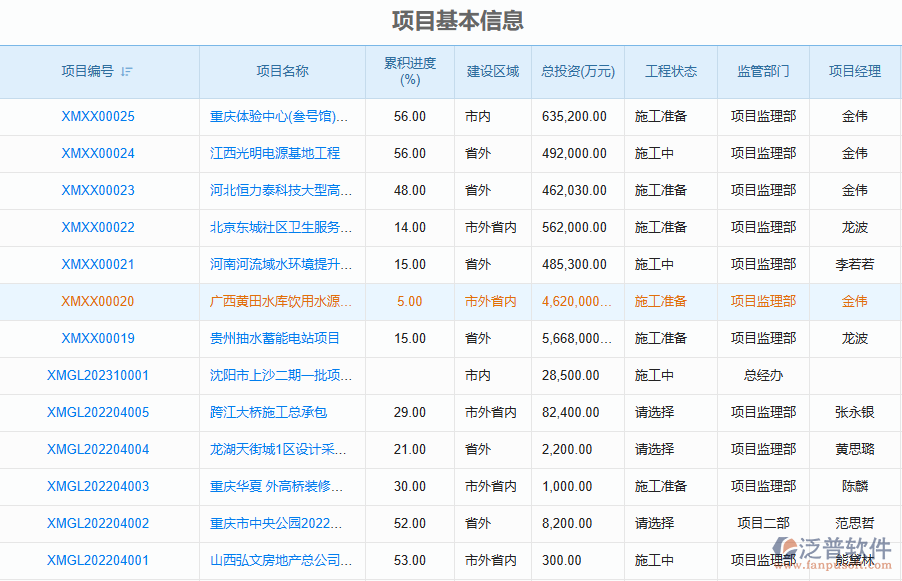Screen dimensions: 902x581
Task: Click the 工程状态 column header
Action: click(x=671, y=71)
